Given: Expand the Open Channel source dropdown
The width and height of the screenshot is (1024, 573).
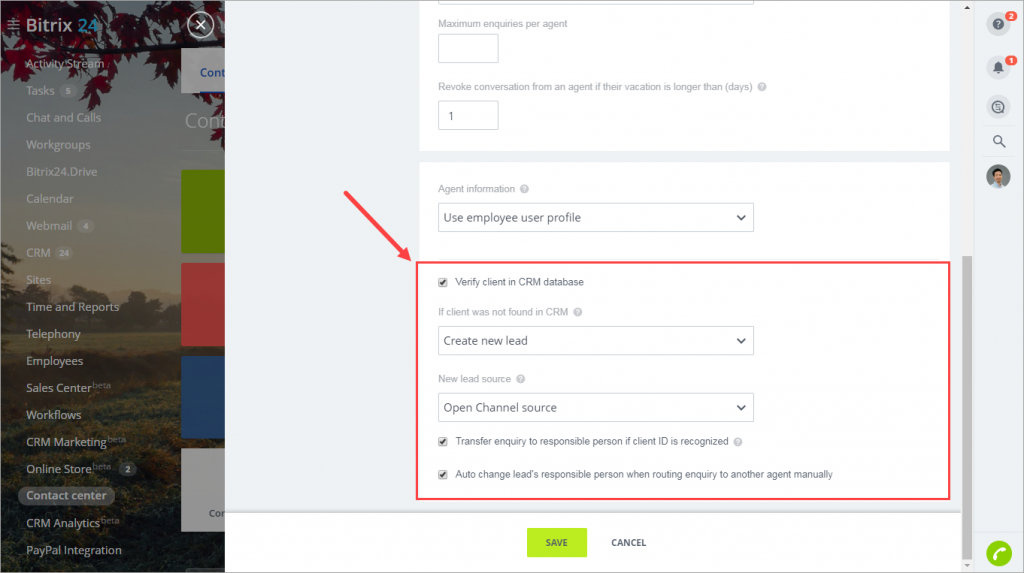Looking at the screenshot, I should coord(596,407).
